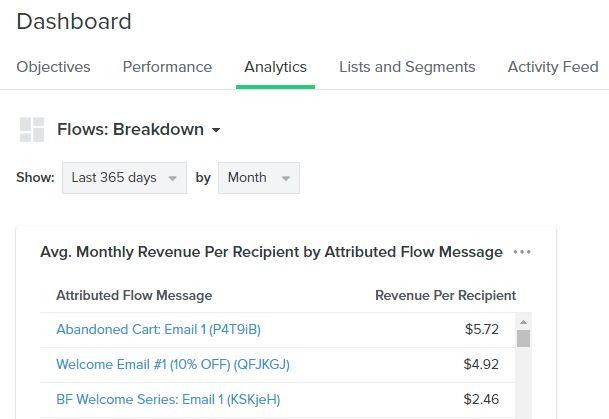Click the scrollbar up arrow in table

[523, 322]
